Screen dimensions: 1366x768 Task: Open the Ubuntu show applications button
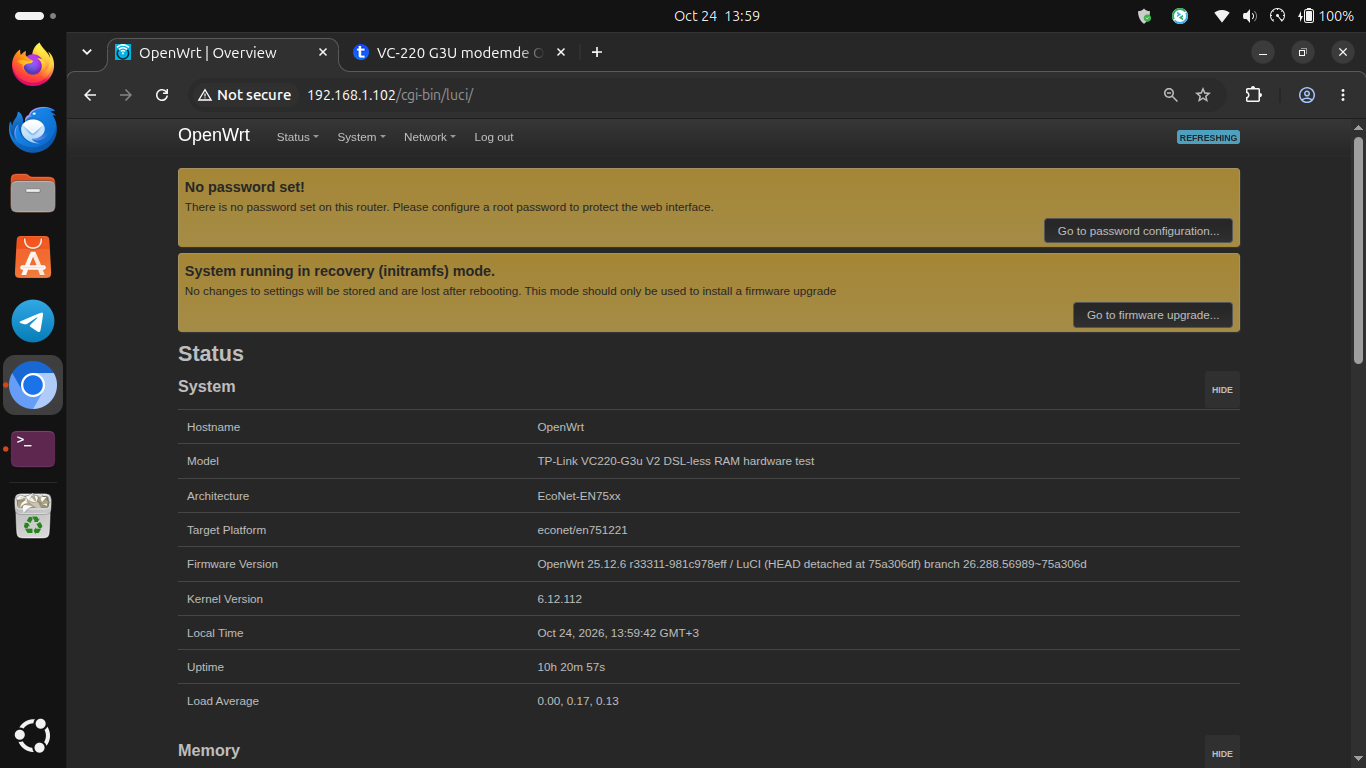[x=33, y=737]
